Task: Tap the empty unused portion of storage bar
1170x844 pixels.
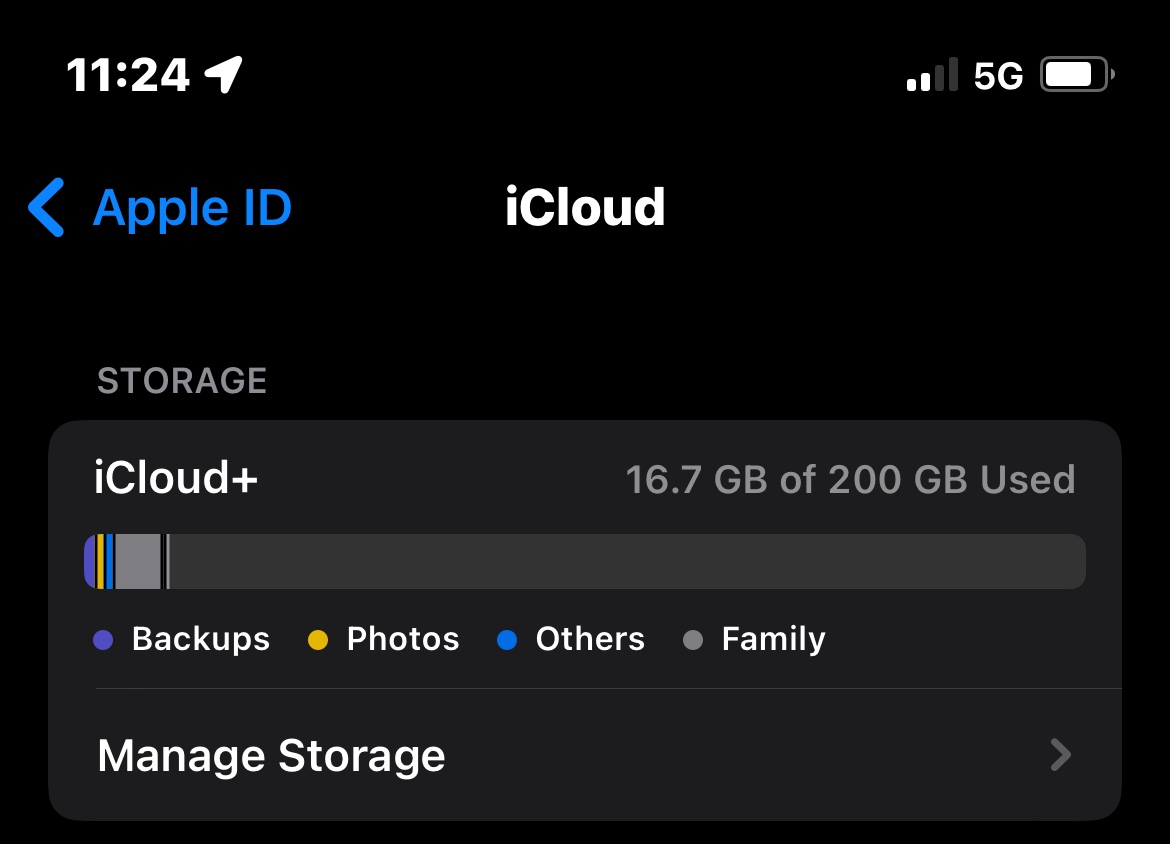Action: tap(620, 561)
